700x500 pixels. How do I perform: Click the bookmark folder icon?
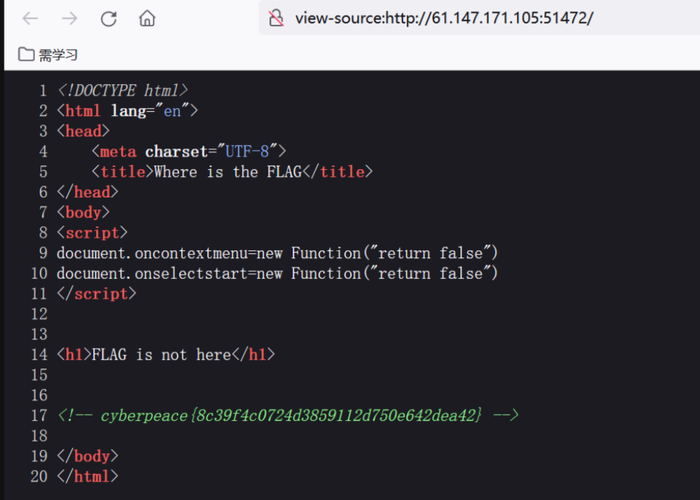(x=26, y=54)
